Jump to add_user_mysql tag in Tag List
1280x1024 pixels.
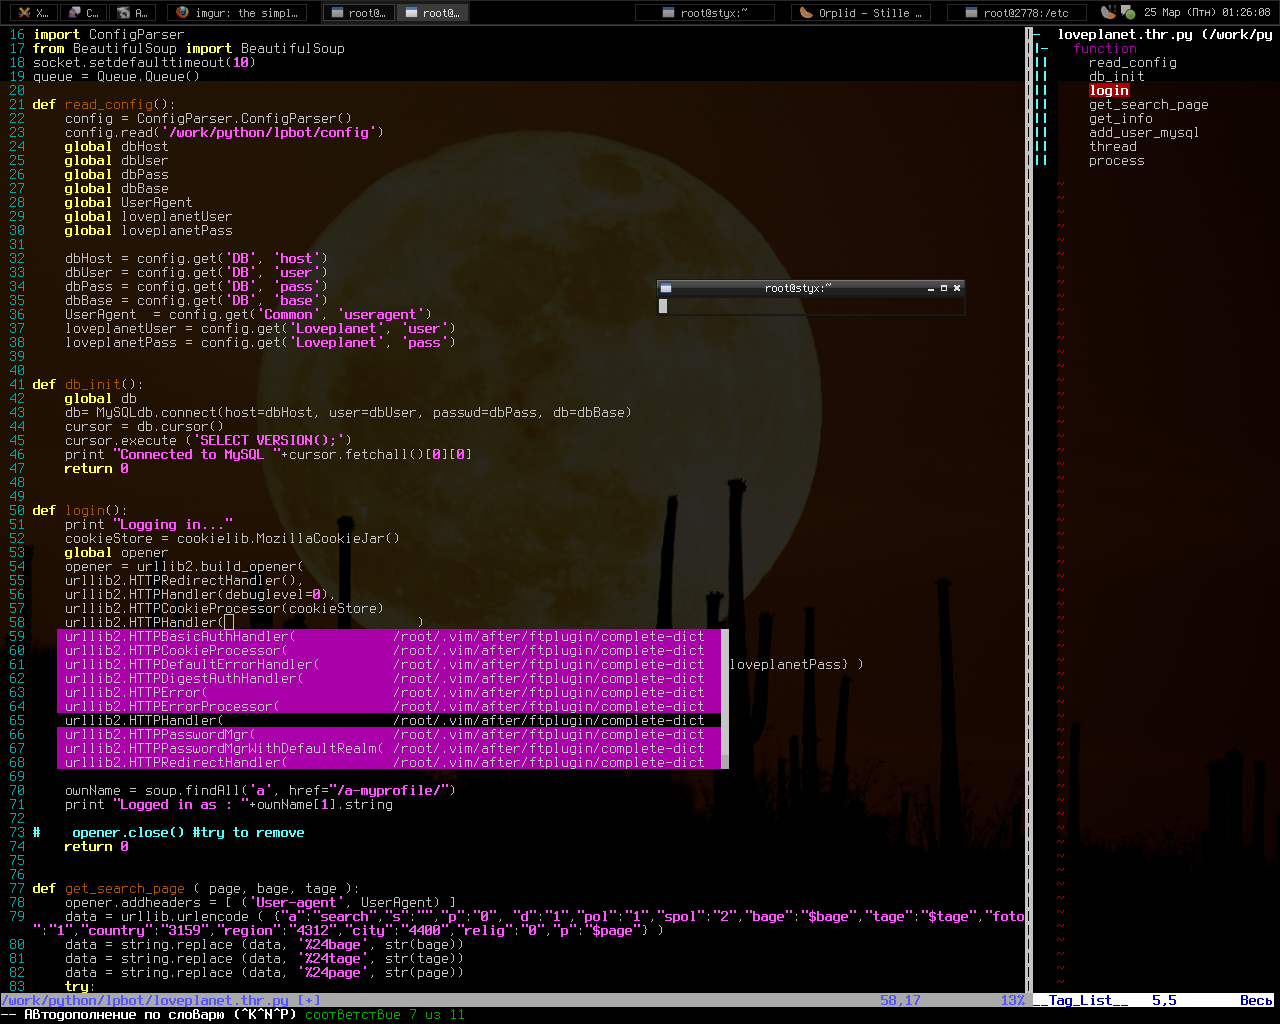(1143, 132)
